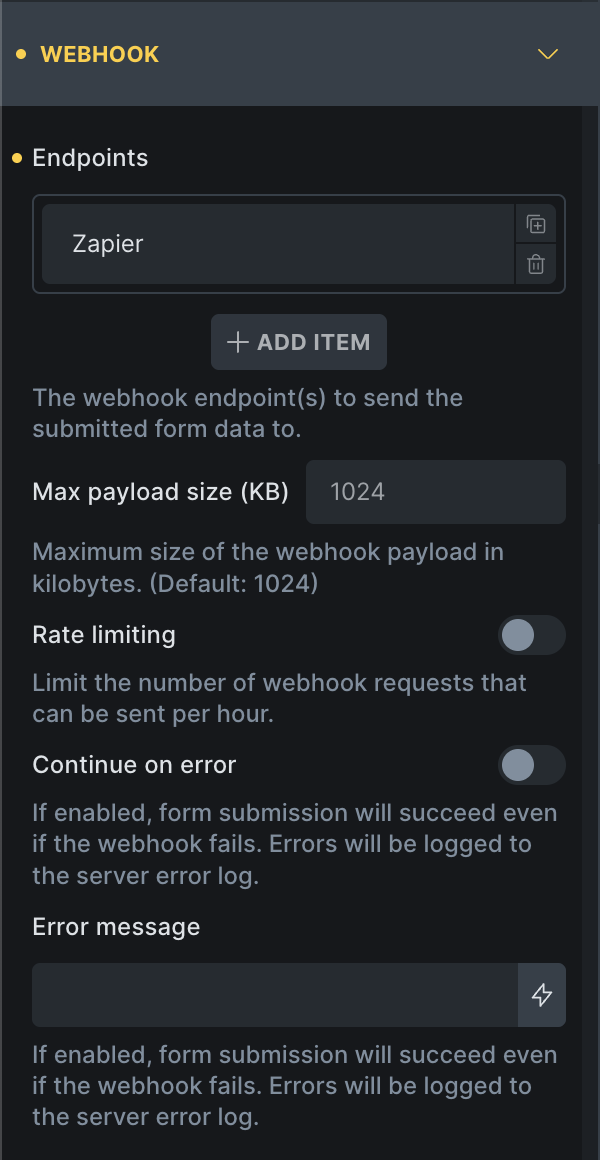Click the yellow dot next to Endpoints

[x=16, y=158]
